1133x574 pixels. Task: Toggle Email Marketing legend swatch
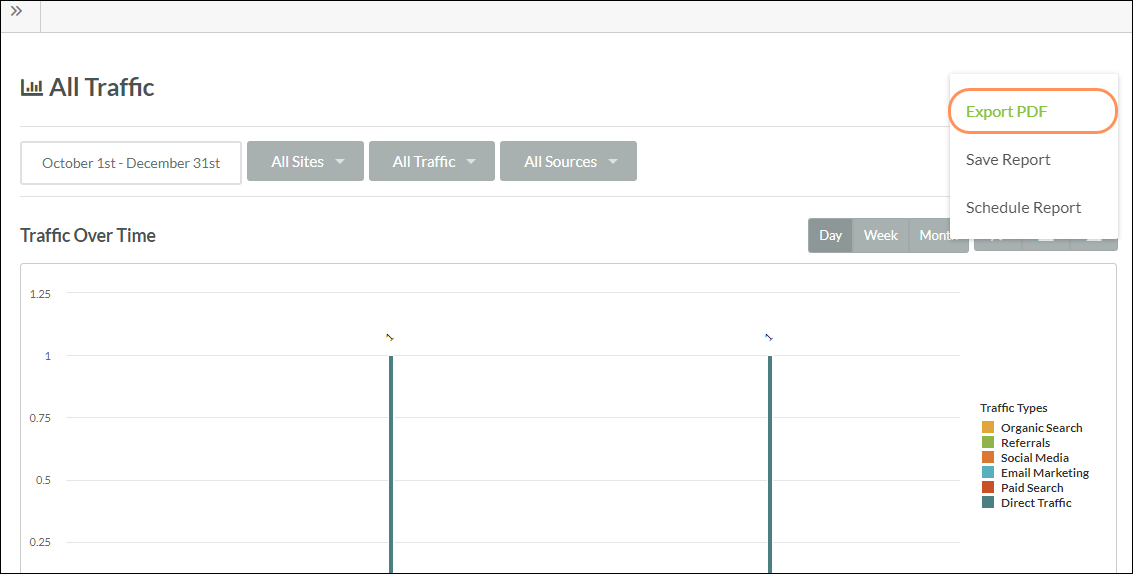click(x=988, y=472)
